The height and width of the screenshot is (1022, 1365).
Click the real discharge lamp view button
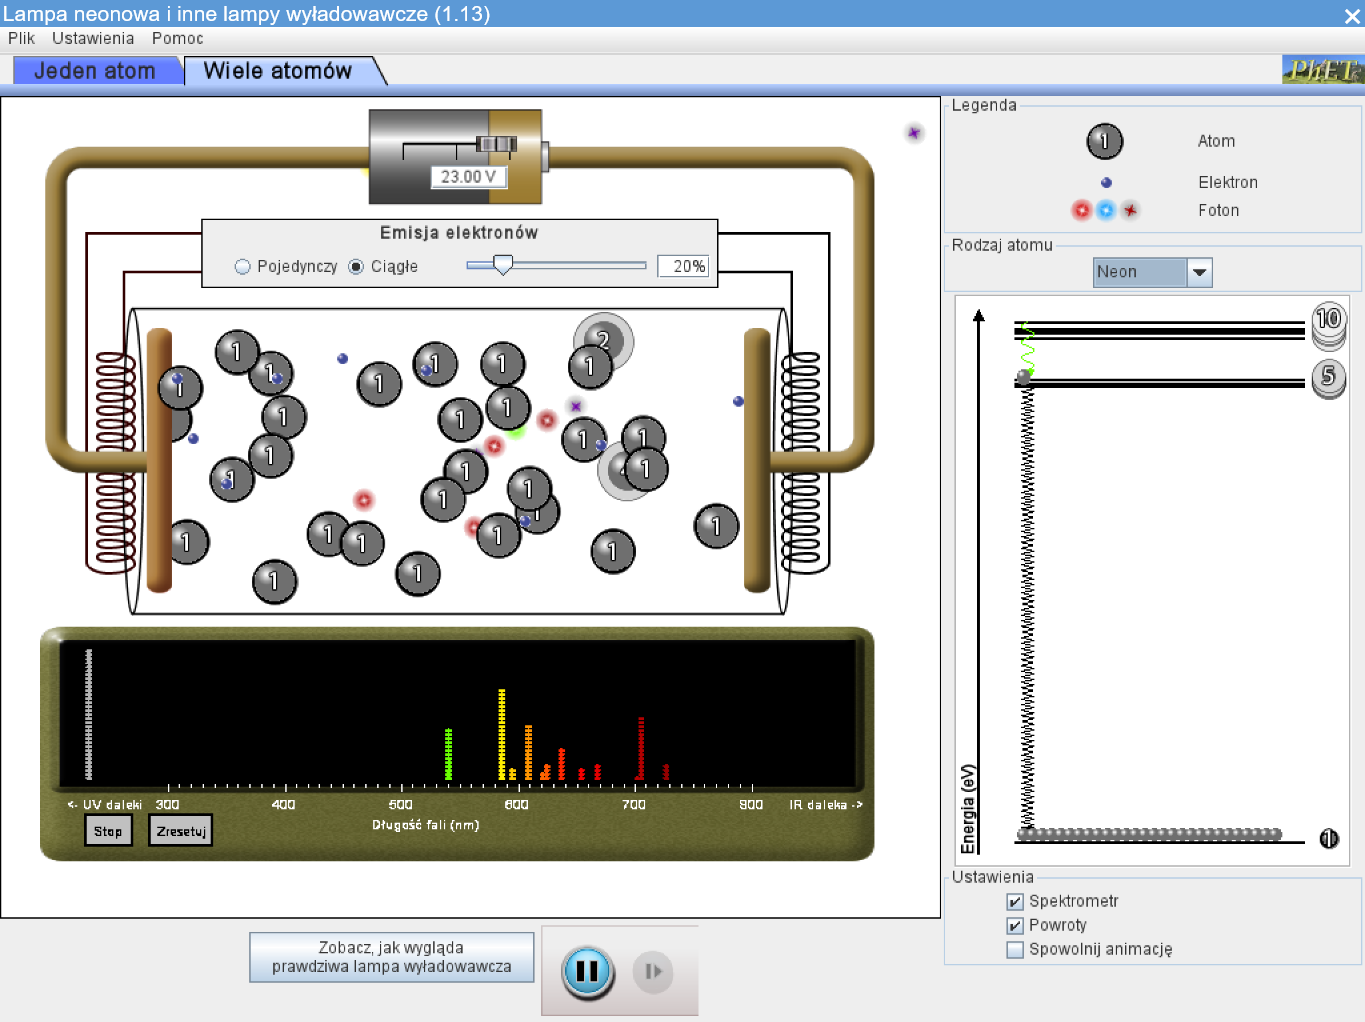[391, 957]
